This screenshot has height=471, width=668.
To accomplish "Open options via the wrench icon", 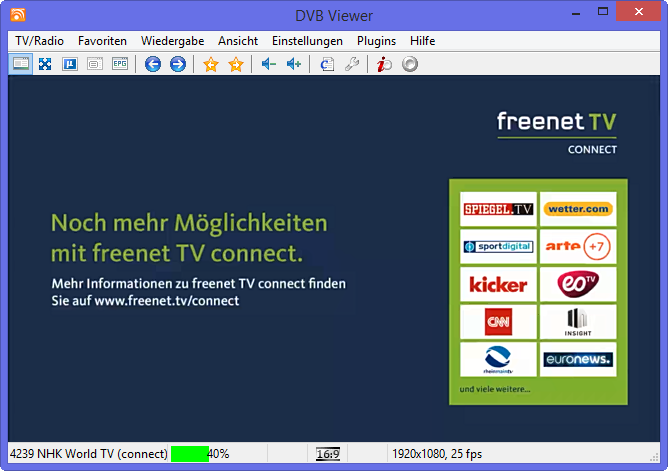I will [x=352, y=64].
